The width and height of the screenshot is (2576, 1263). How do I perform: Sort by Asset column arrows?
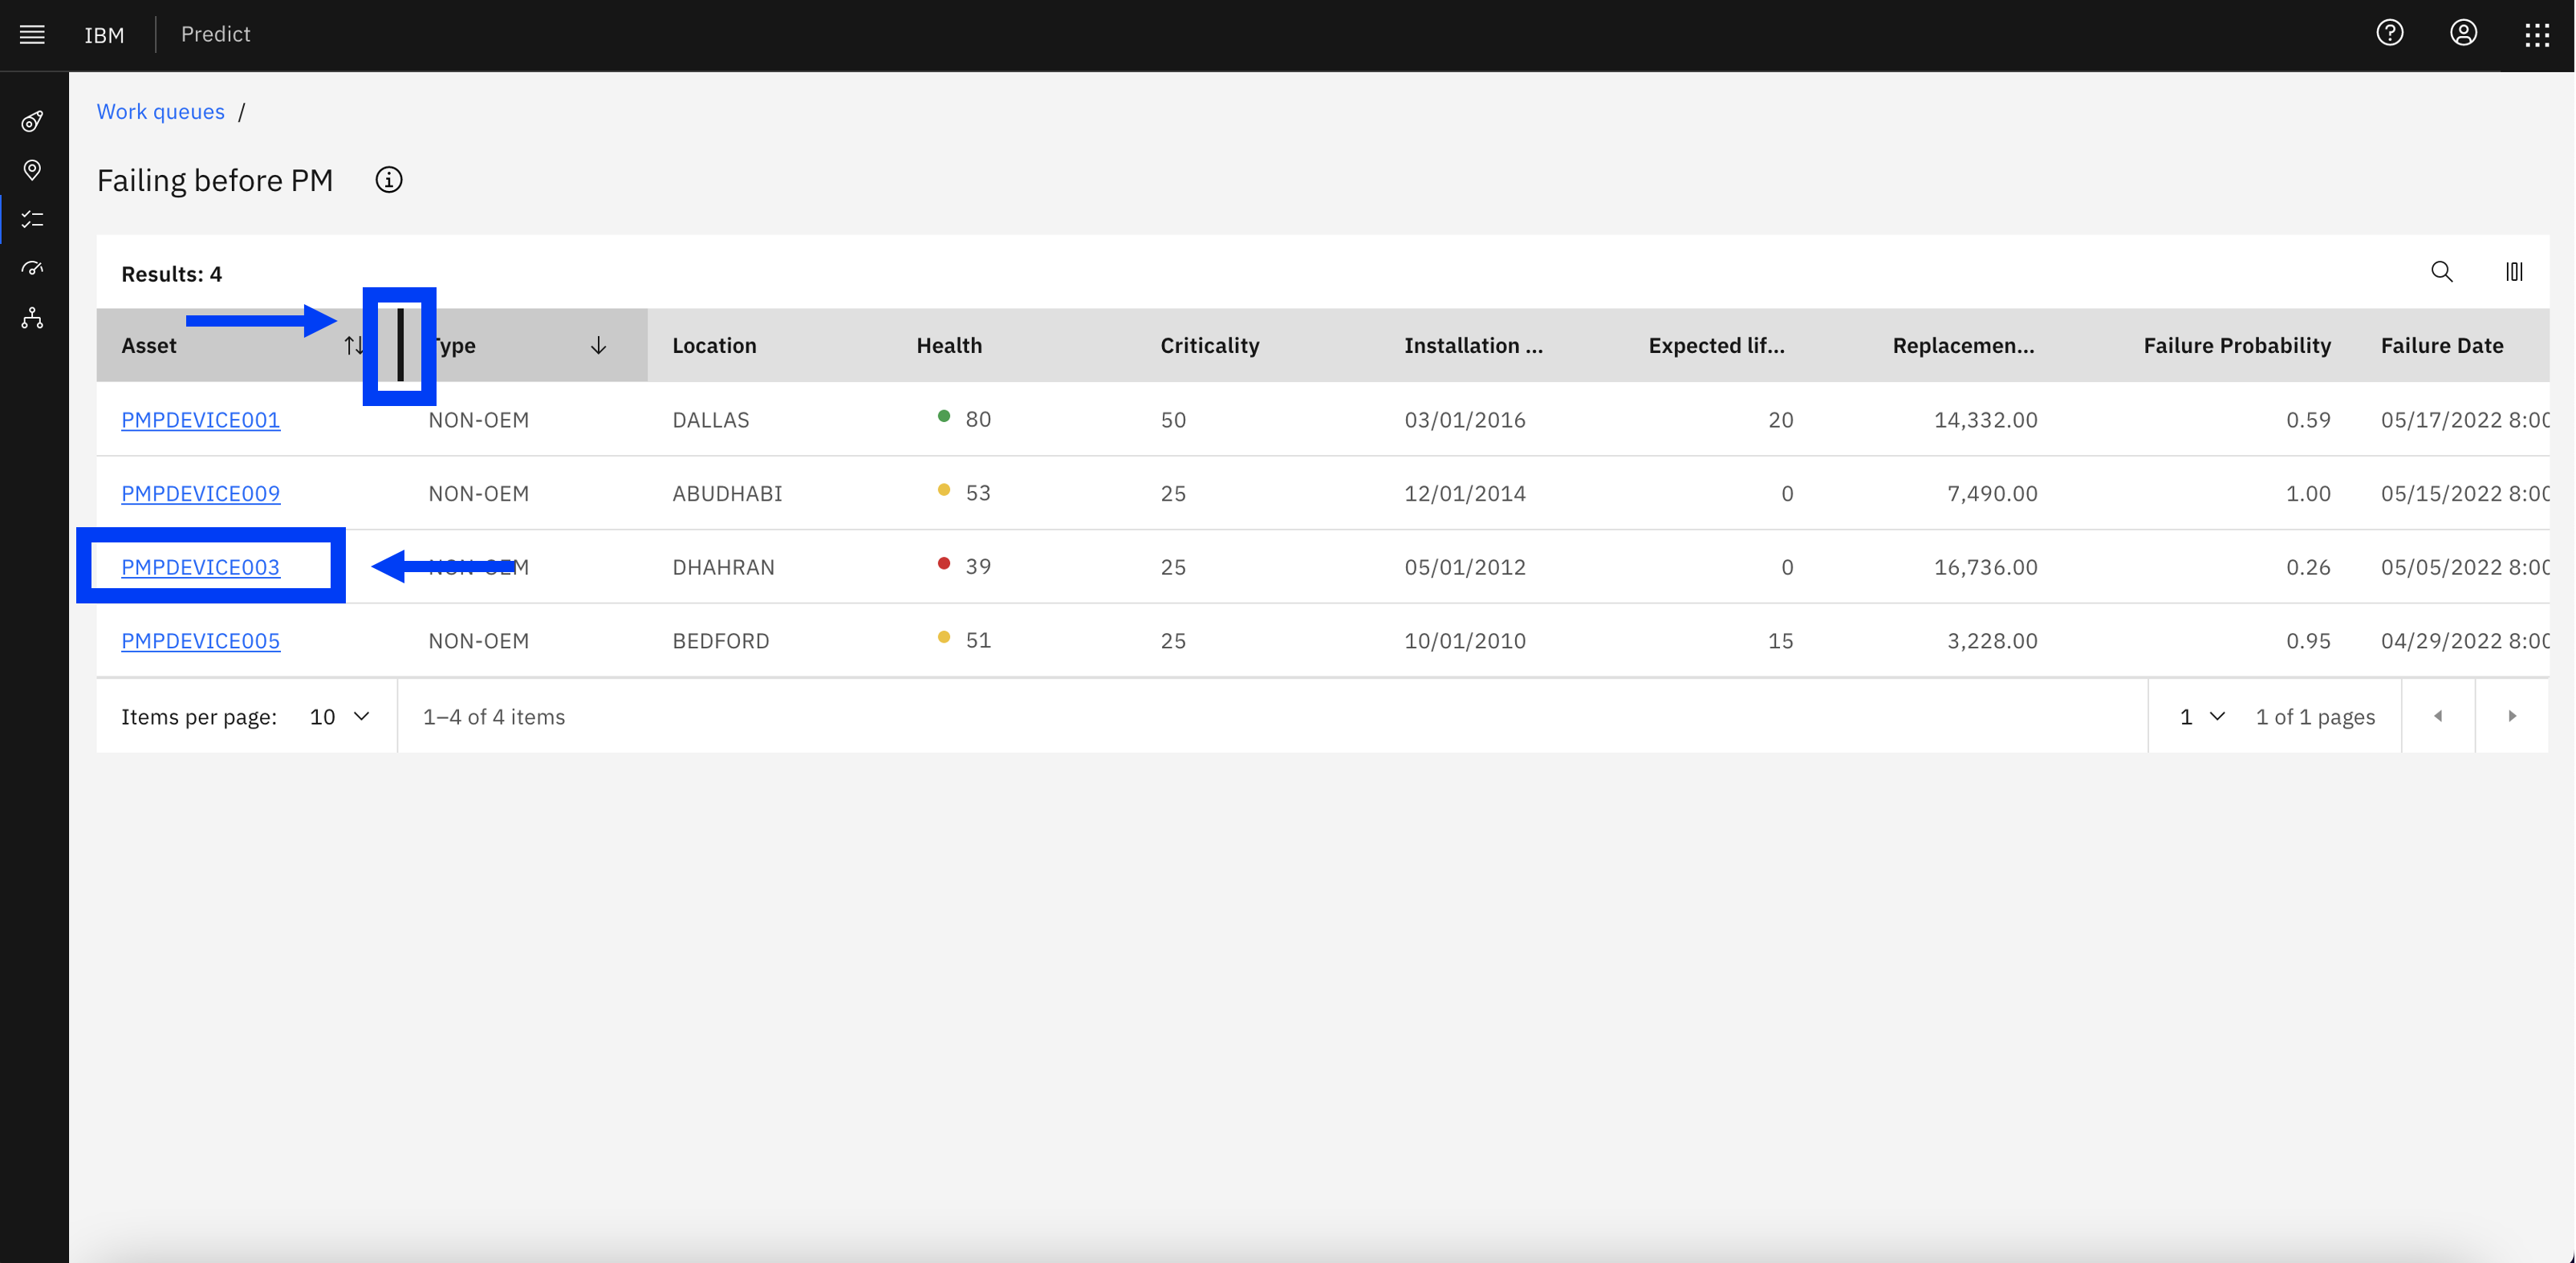coord(354,346)
